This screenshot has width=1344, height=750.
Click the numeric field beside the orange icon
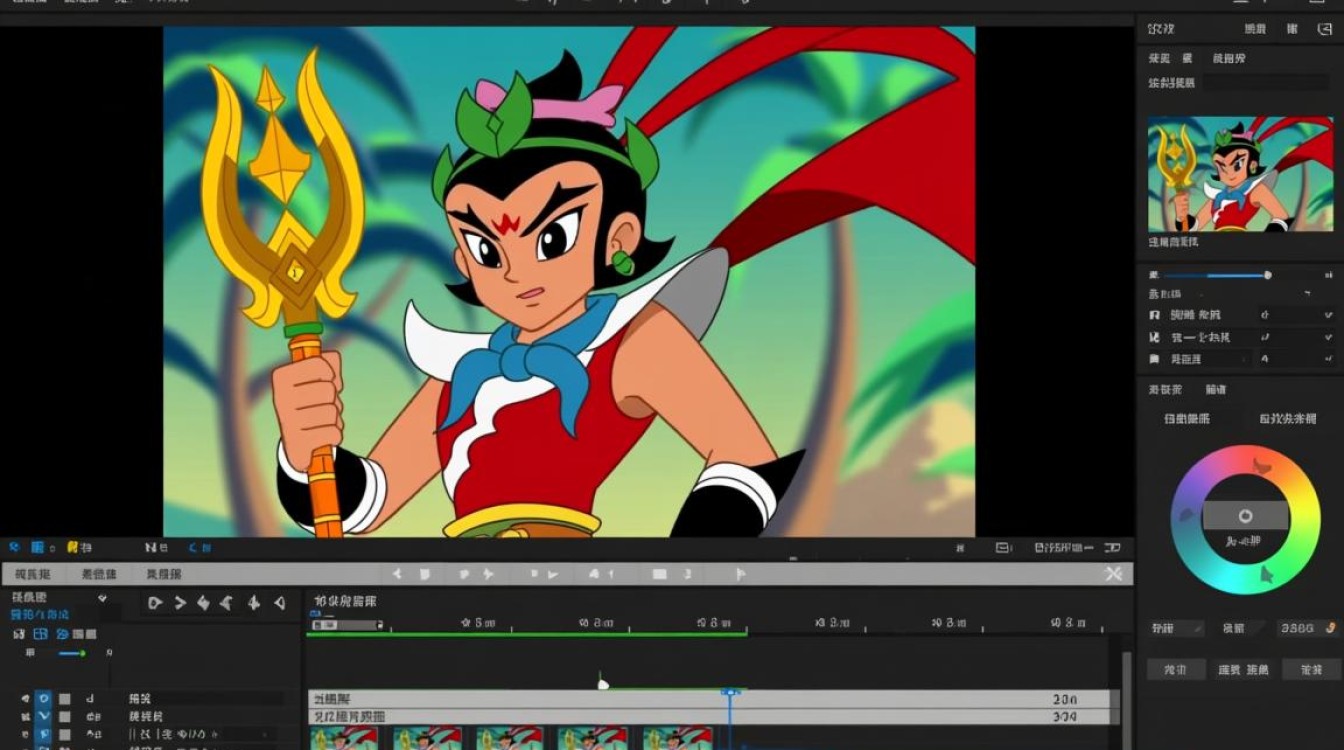coord(1298,628)
